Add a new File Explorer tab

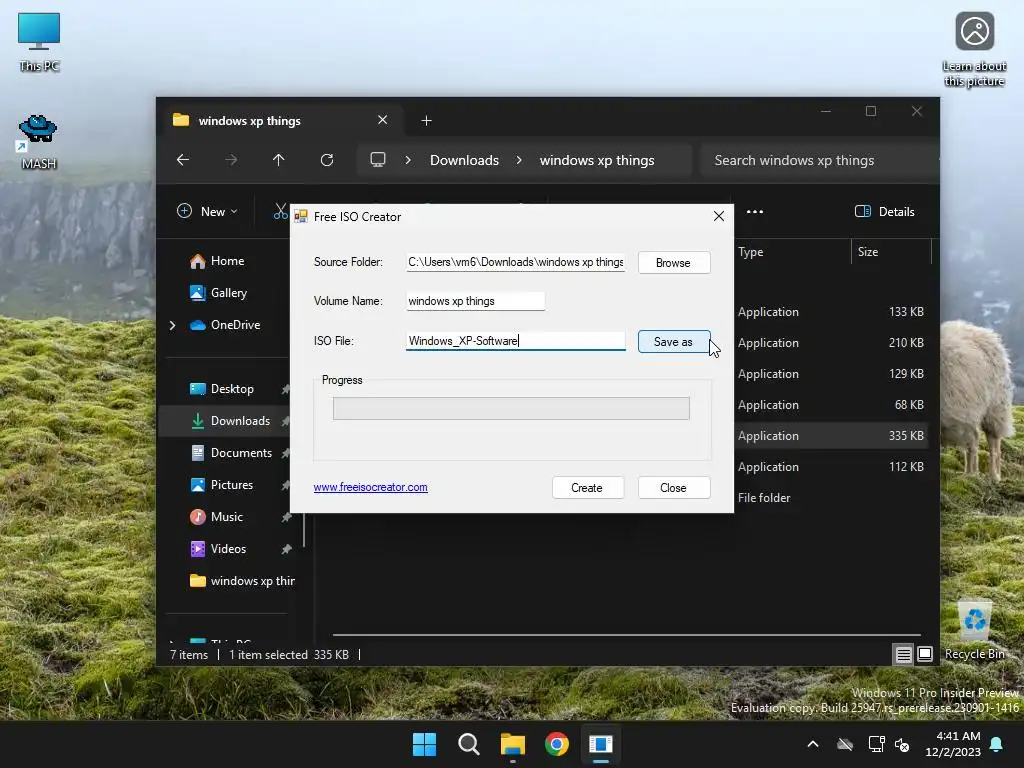tap(426, 121)
